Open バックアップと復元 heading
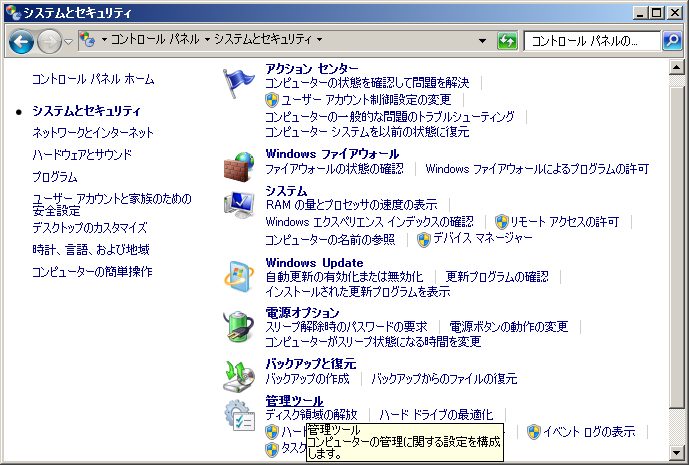Screen dimensions: 689x465 click(311, 364)
